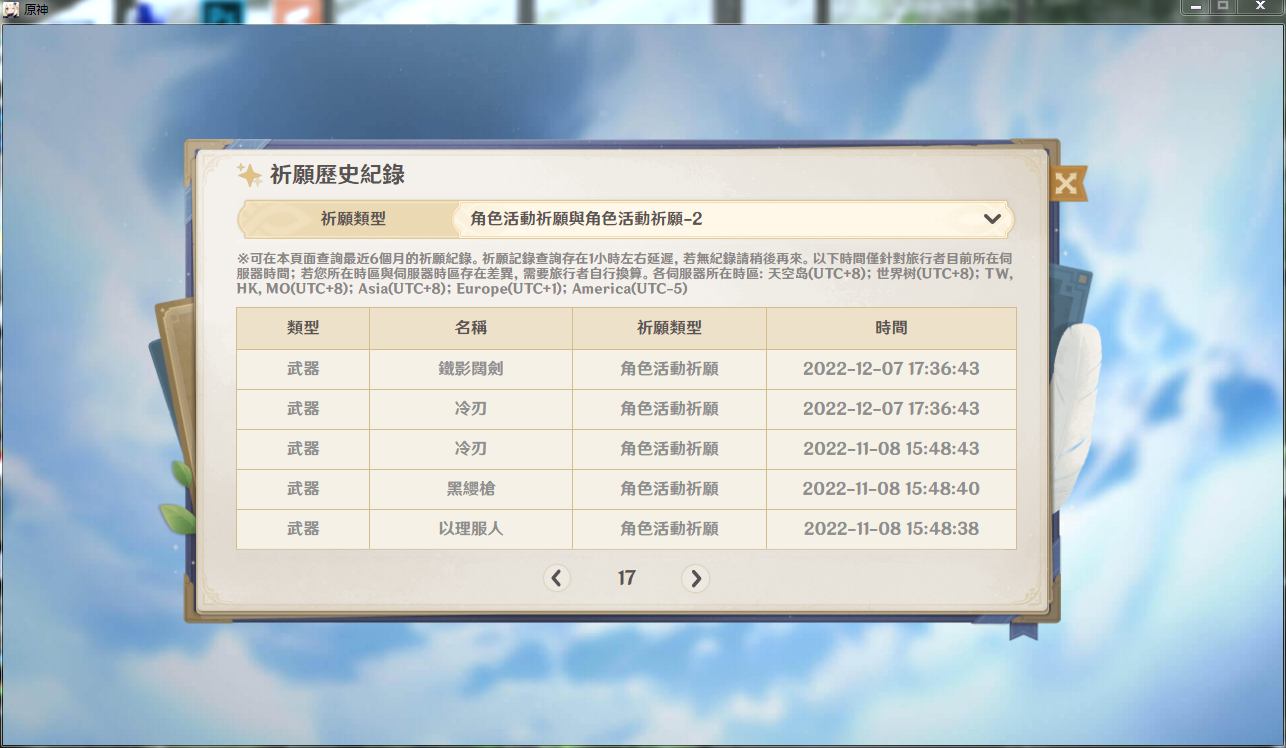The image size is (1286, 748).
Task: Click the 武器 type cell in the 黑纓槍 row
Action: click(303, 489)
